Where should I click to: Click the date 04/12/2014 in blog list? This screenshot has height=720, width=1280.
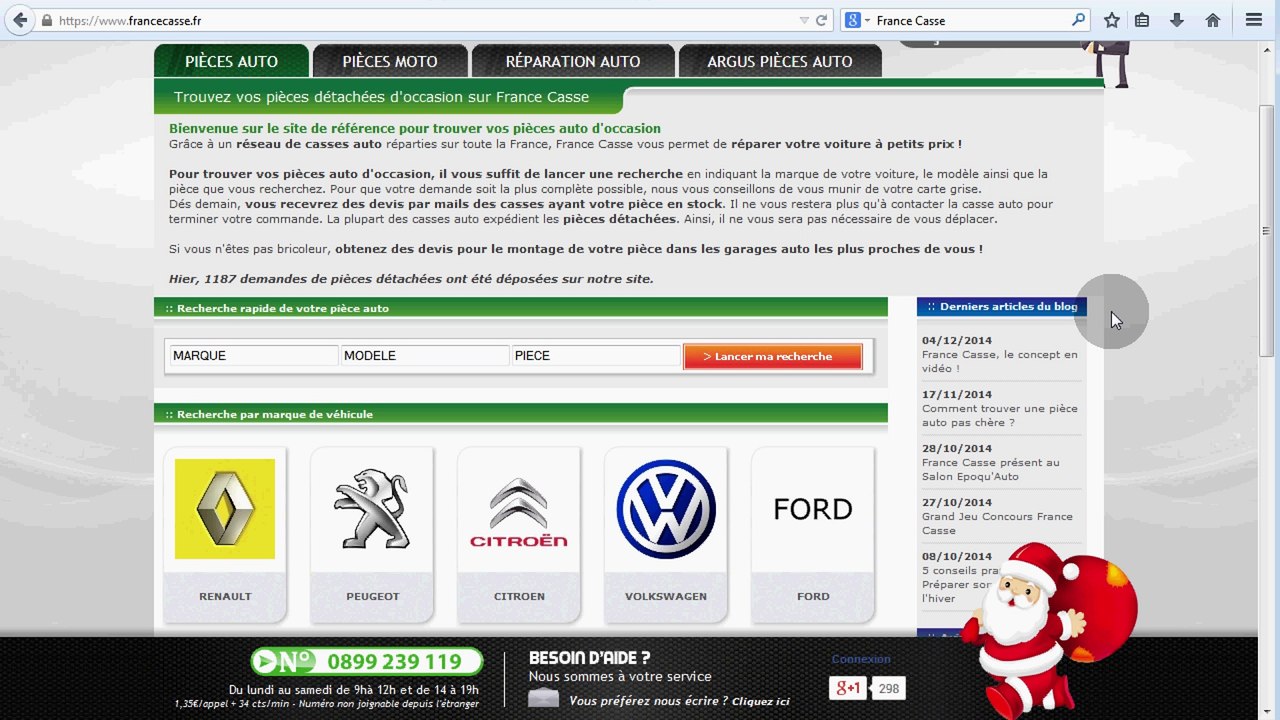(x=957, y=340)
